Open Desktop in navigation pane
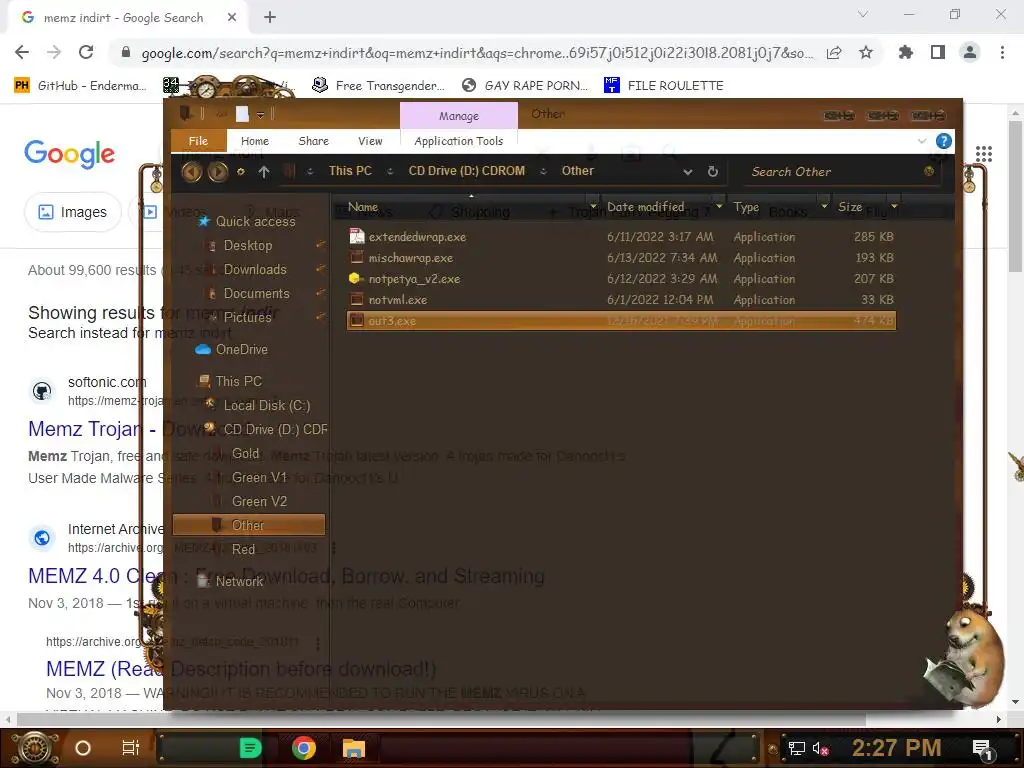 [248, 246]
